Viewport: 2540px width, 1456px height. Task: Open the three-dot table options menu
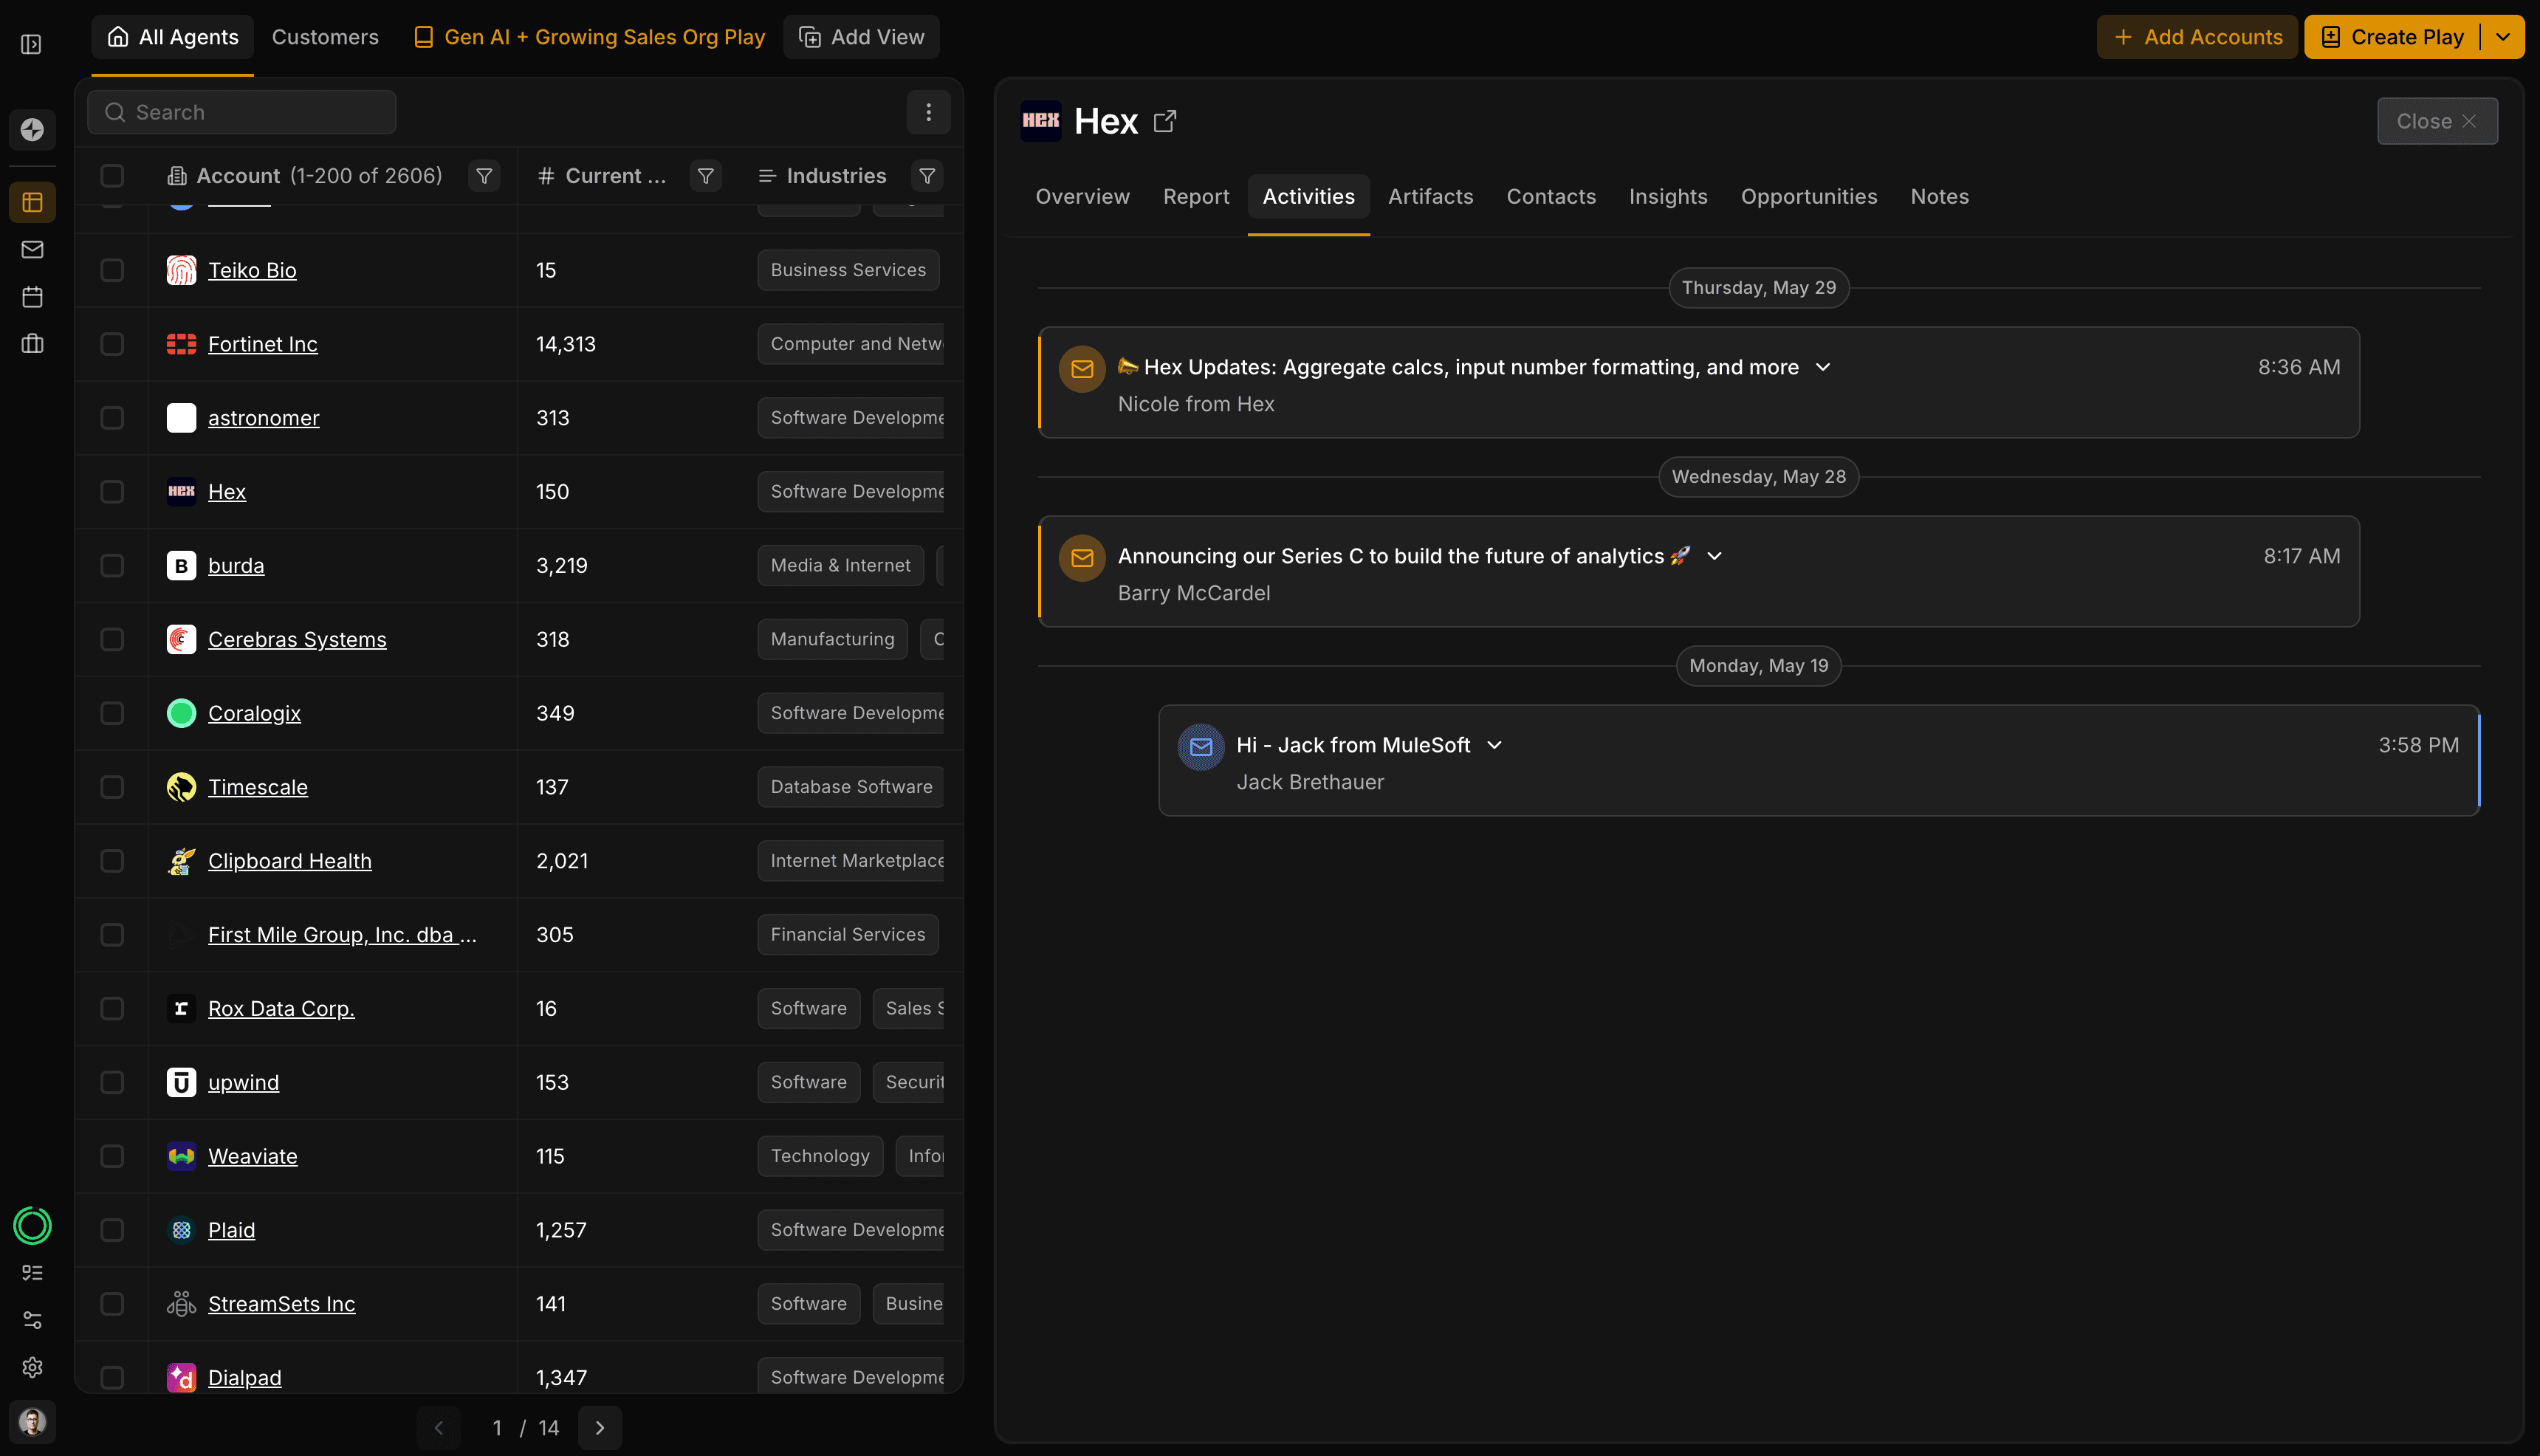coord(928,112)
